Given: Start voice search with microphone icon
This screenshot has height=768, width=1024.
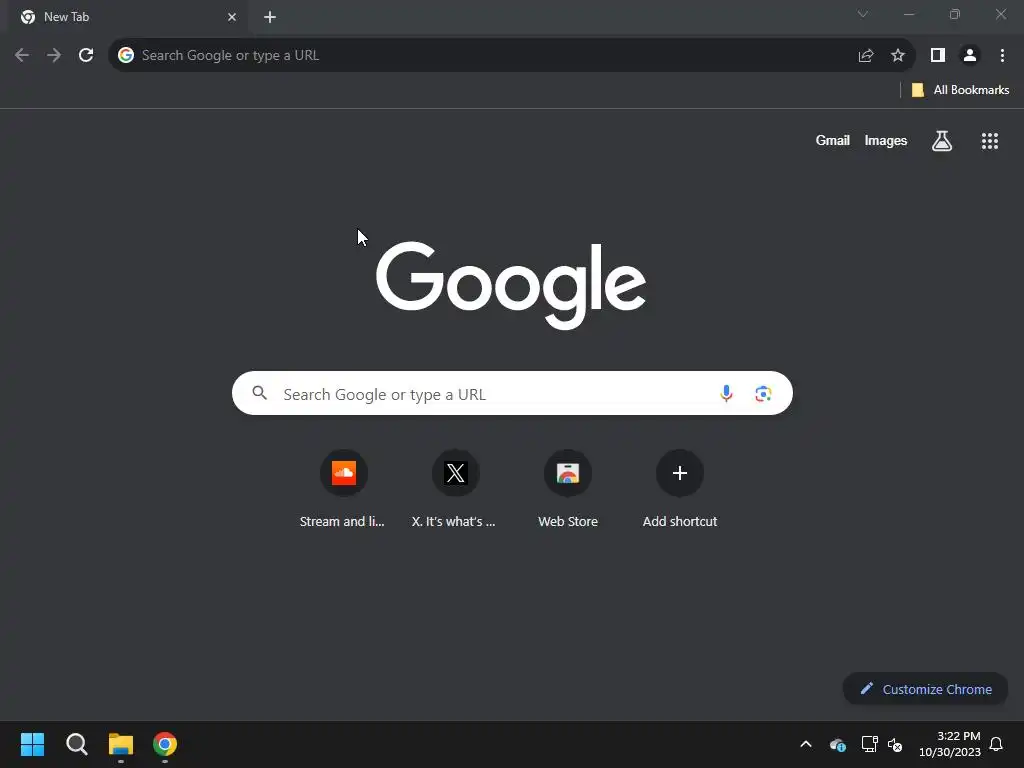Looking at the screenshot, I should [x=726, y=393].
